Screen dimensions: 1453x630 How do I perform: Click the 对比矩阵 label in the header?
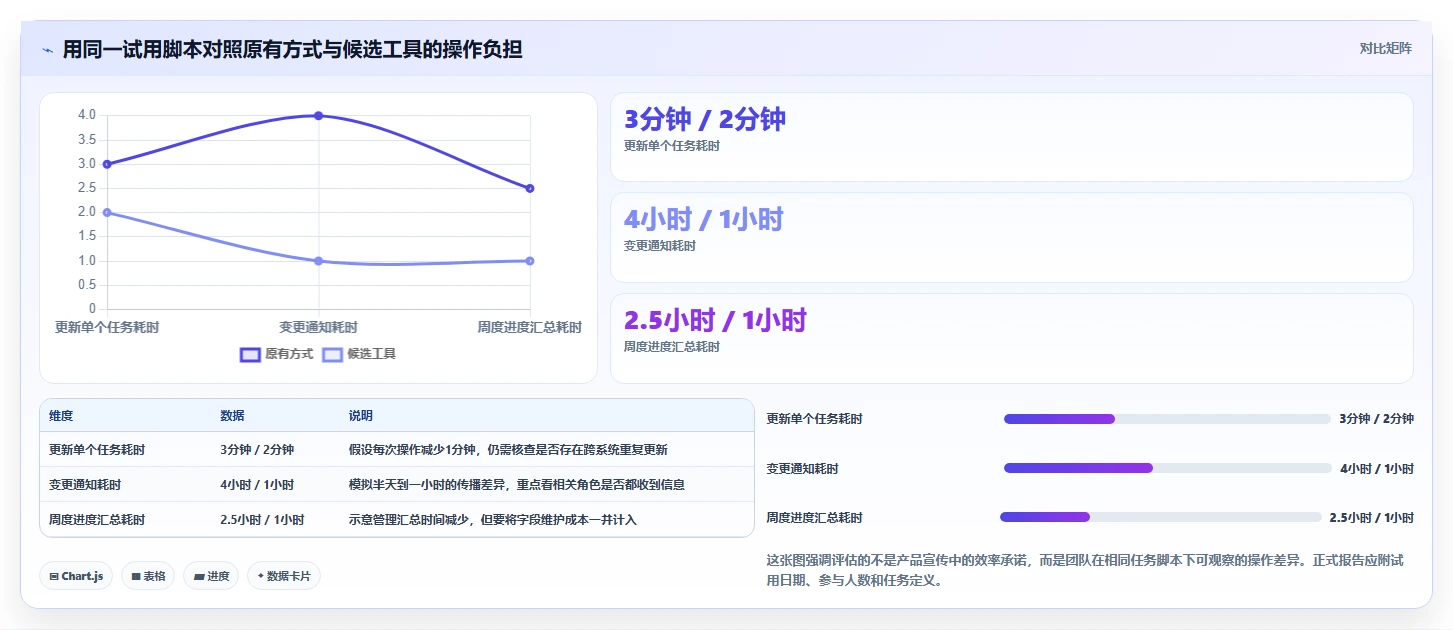(x=1385, y=48)
